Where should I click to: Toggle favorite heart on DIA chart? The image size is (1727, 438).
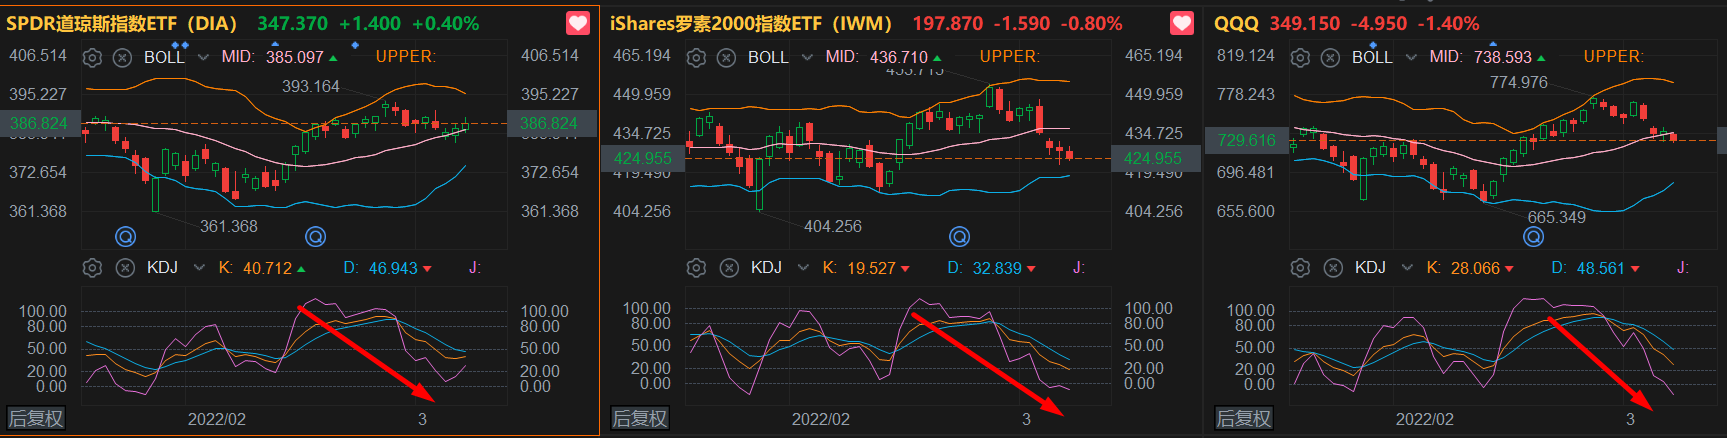coord(578,23)
